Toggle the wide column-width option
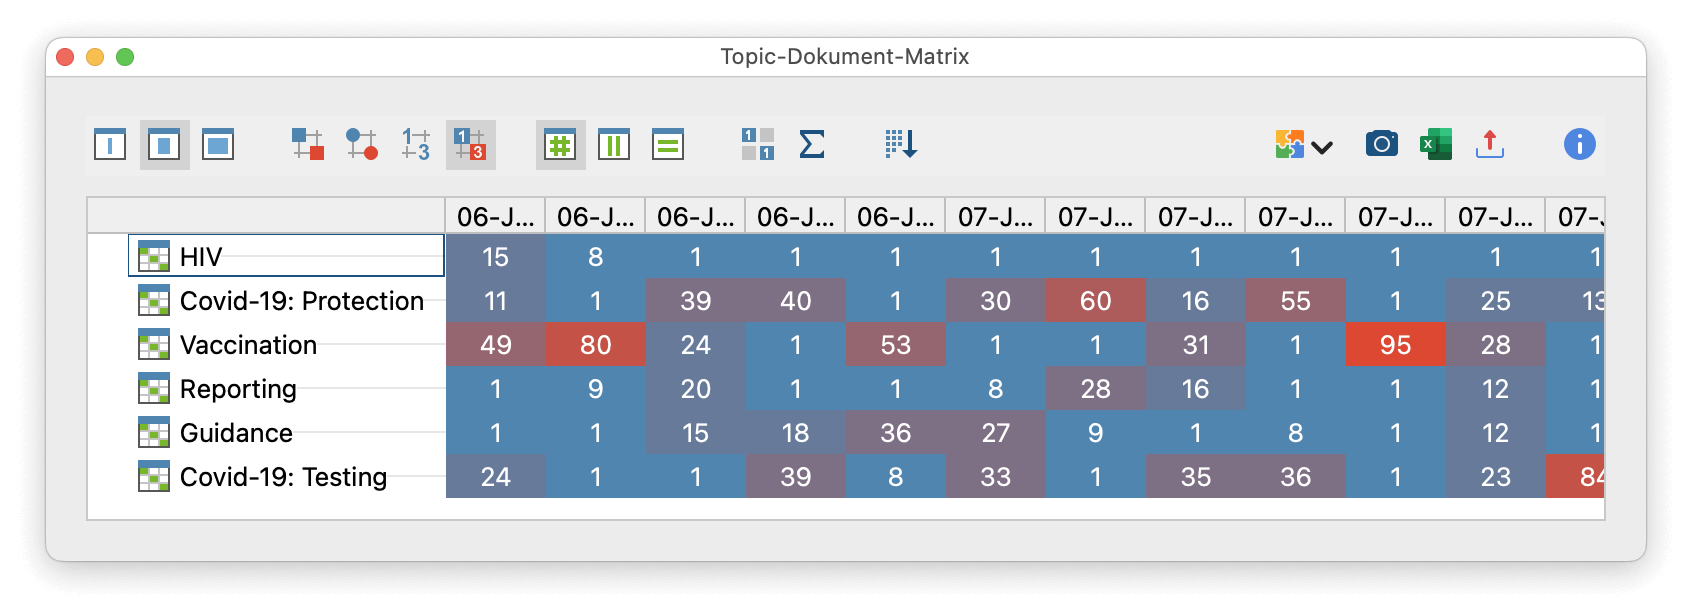1692x615 pixels. point(218,144)
